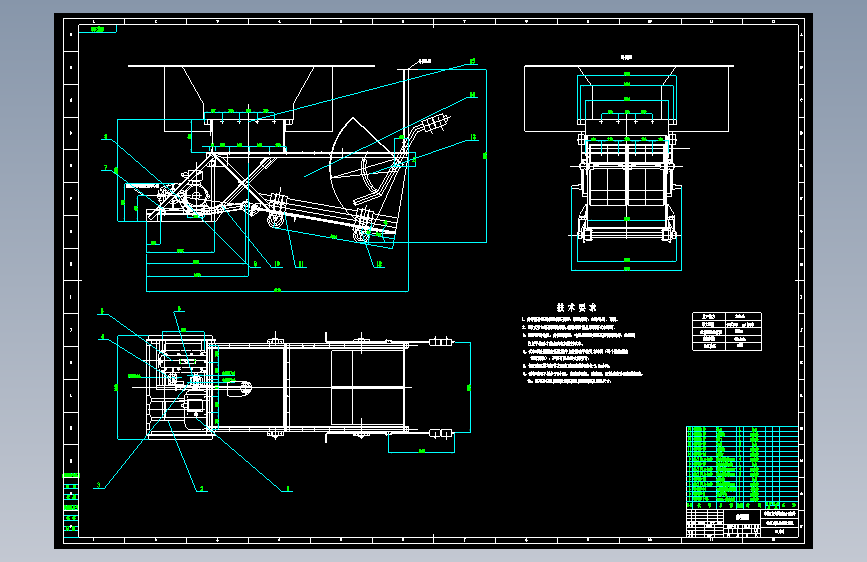Select part callout number 11
The image size is (867, 562).
click(300, 264)
